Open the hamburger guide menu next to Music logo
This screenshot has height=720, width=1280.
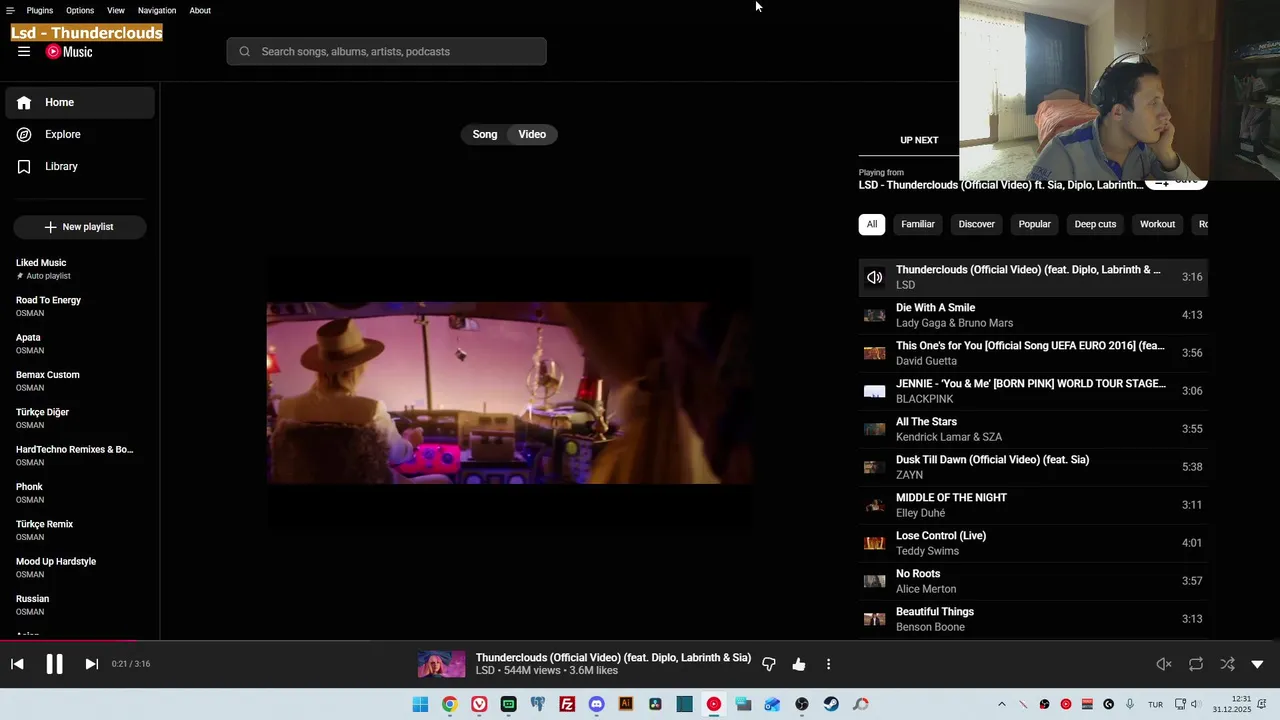pyautogui.click(x=24, y=52)
